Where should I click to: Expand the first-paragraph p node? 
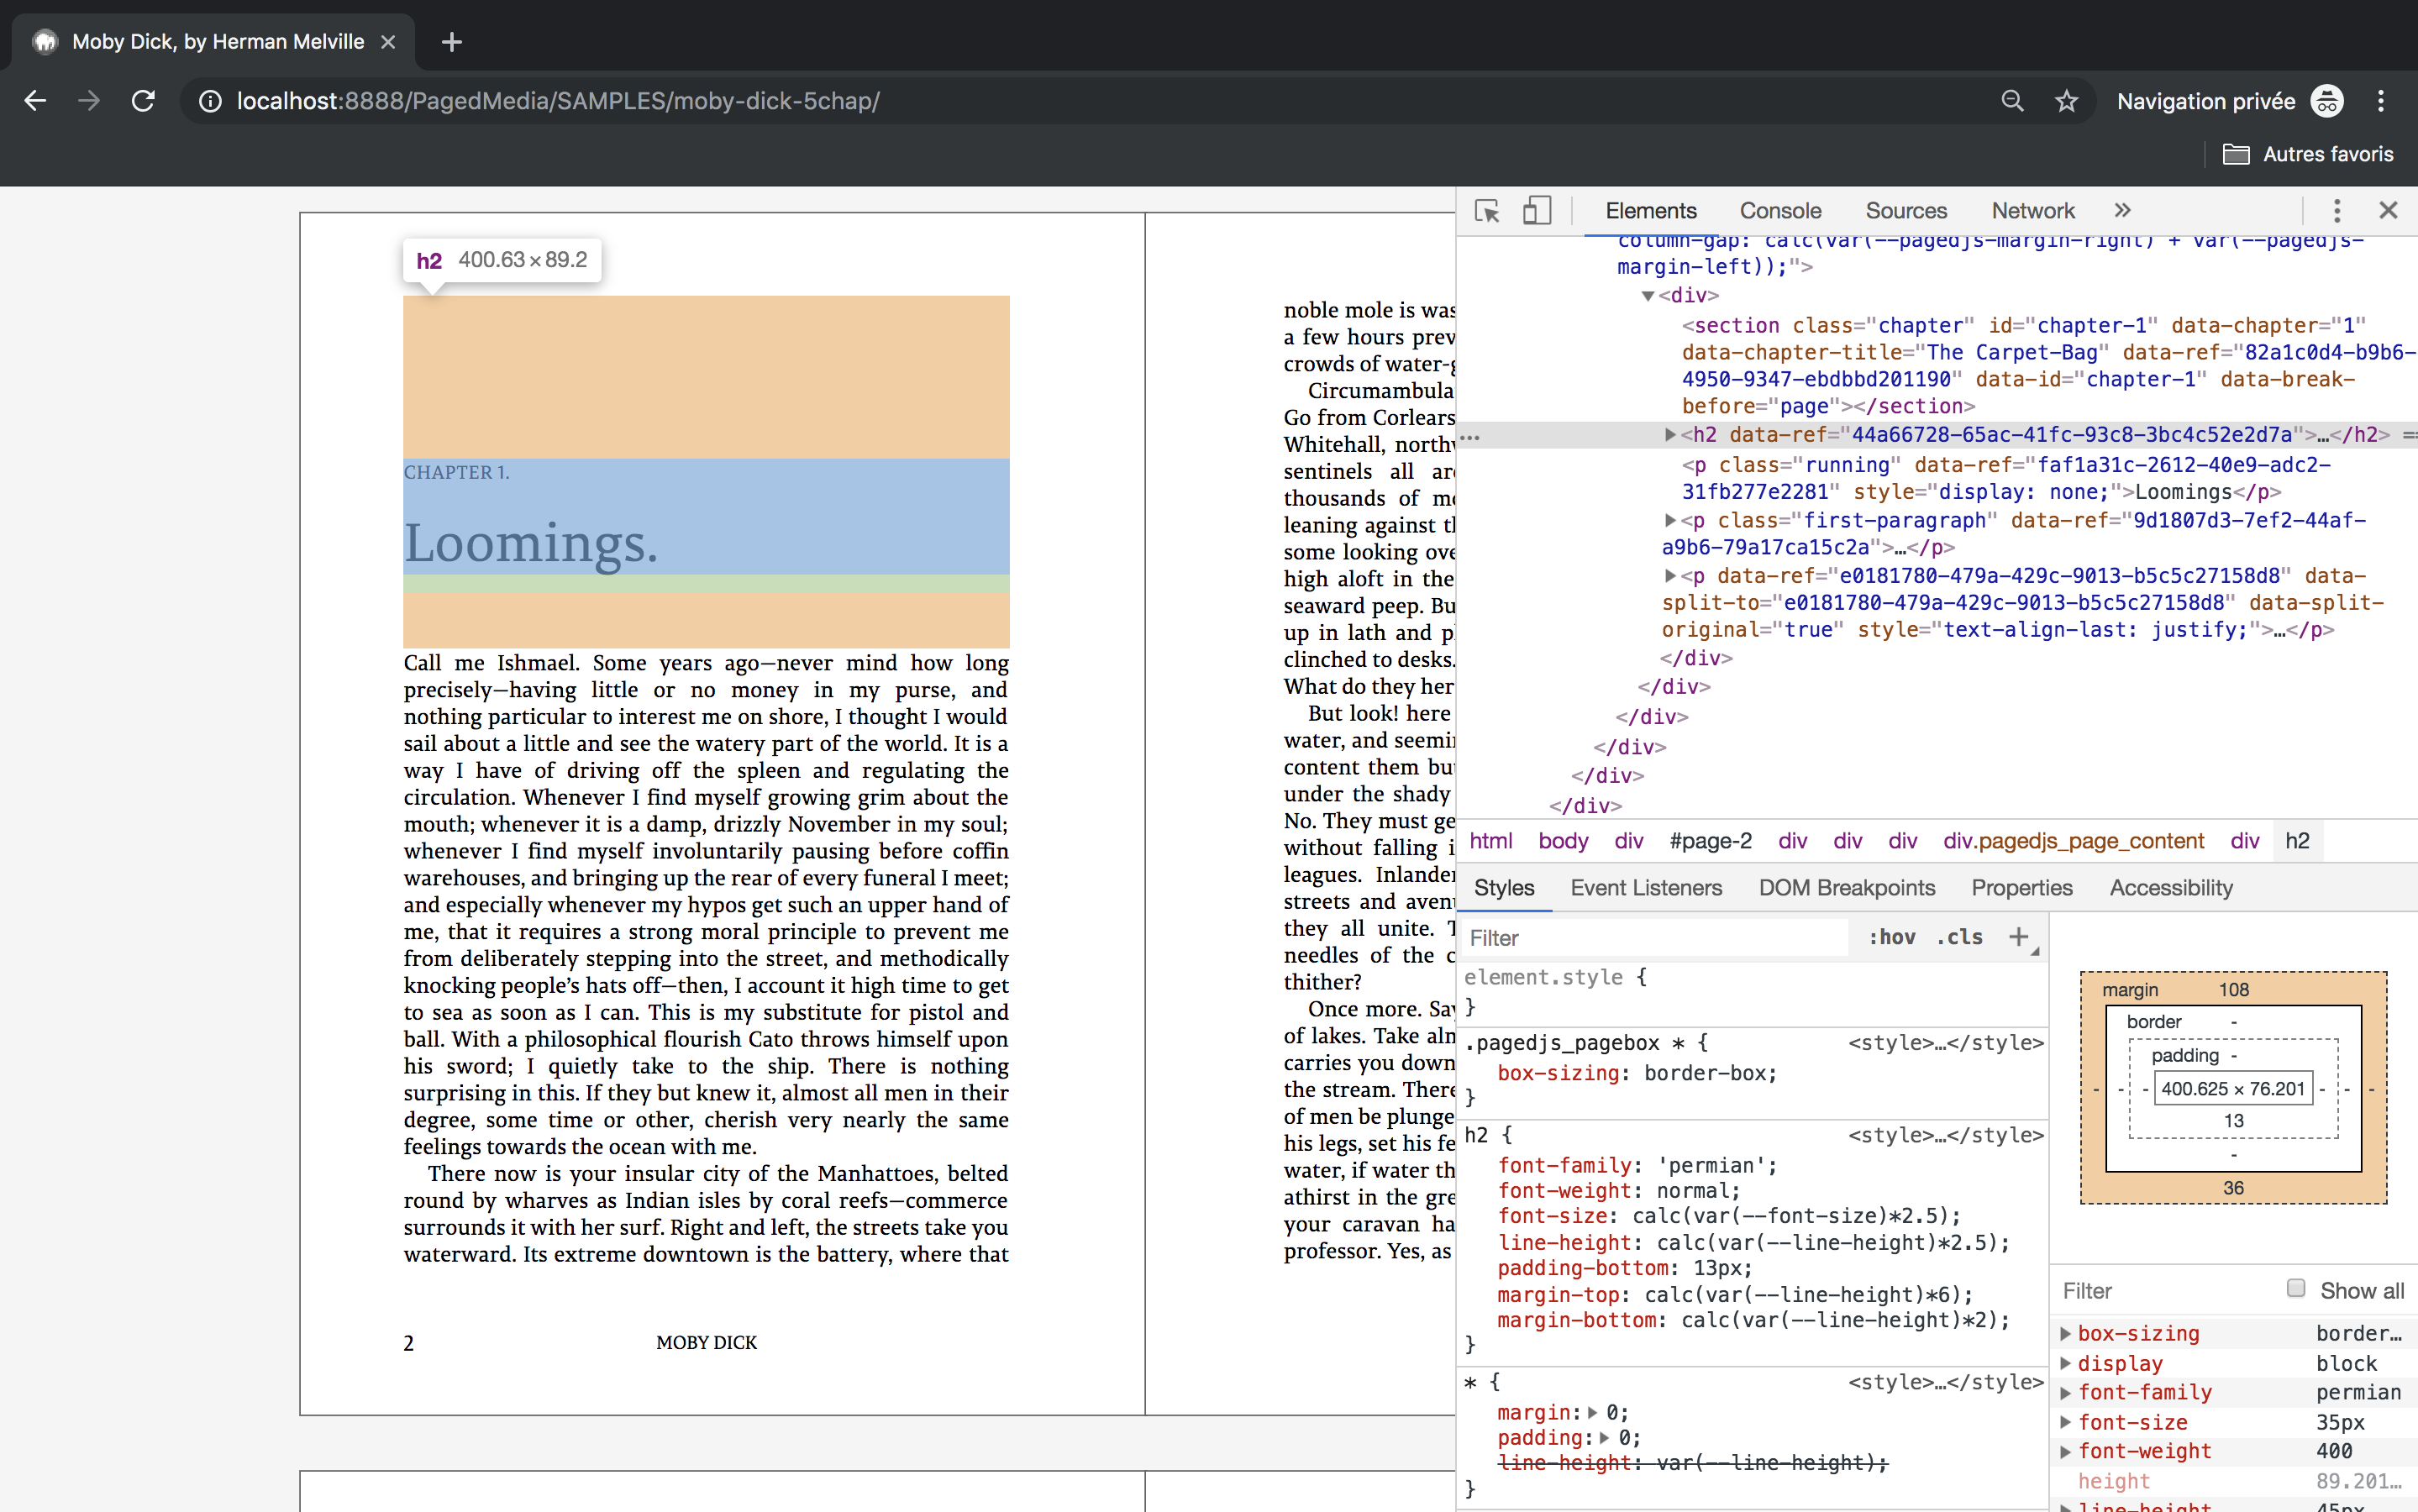[1669, 520]
